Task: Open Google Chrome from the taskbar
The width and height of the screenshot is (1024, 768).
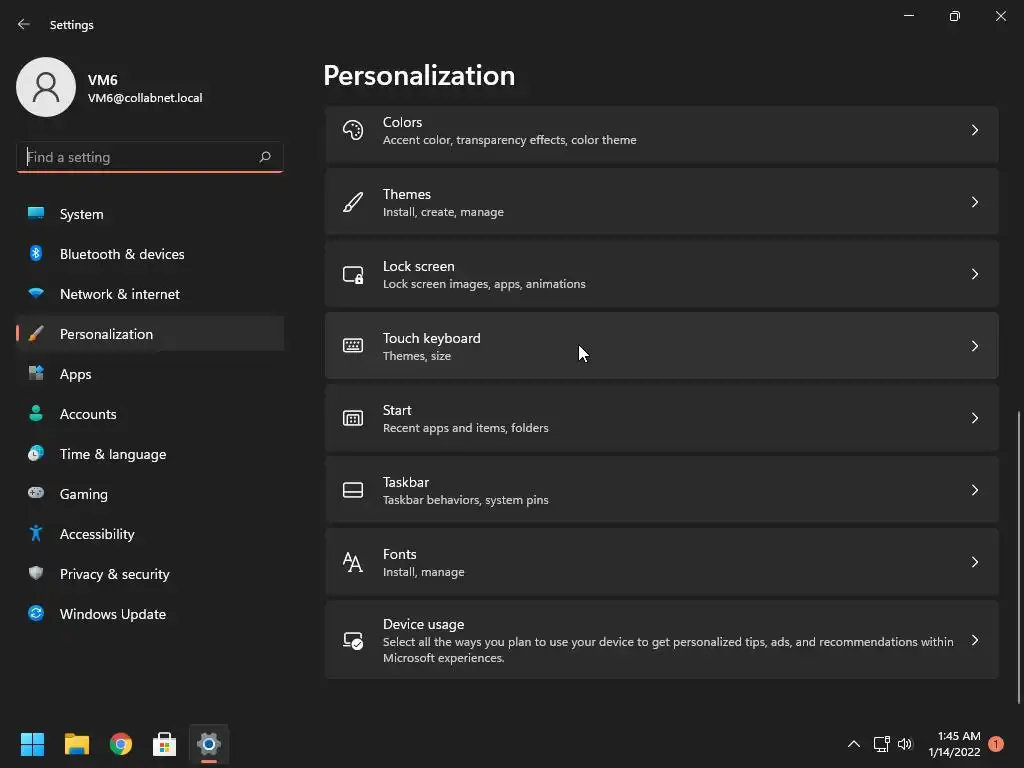Action: coord(121,744)
